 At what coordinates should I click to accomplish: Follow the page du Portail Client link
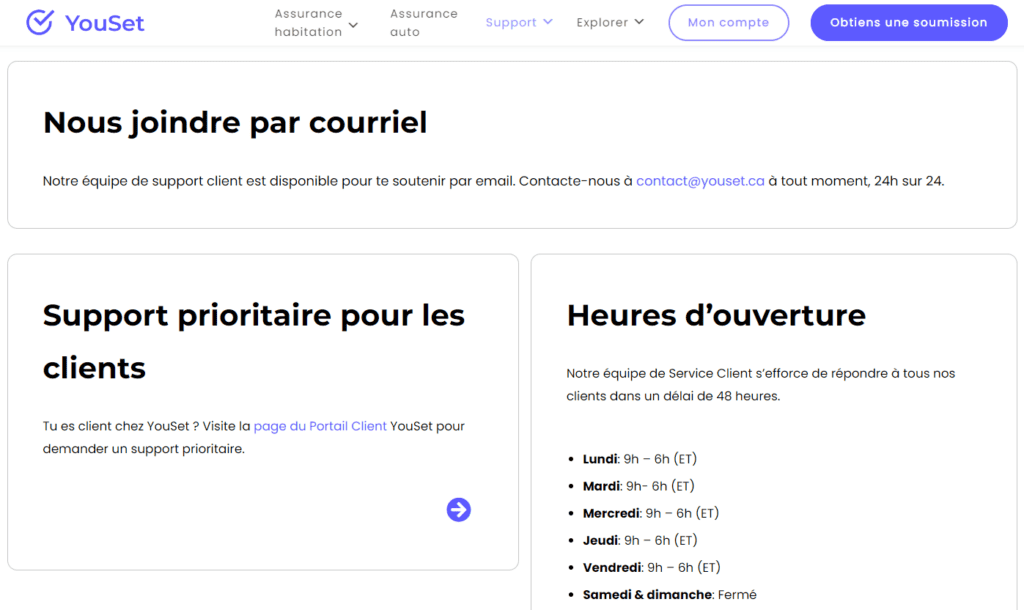click(320, 426)
